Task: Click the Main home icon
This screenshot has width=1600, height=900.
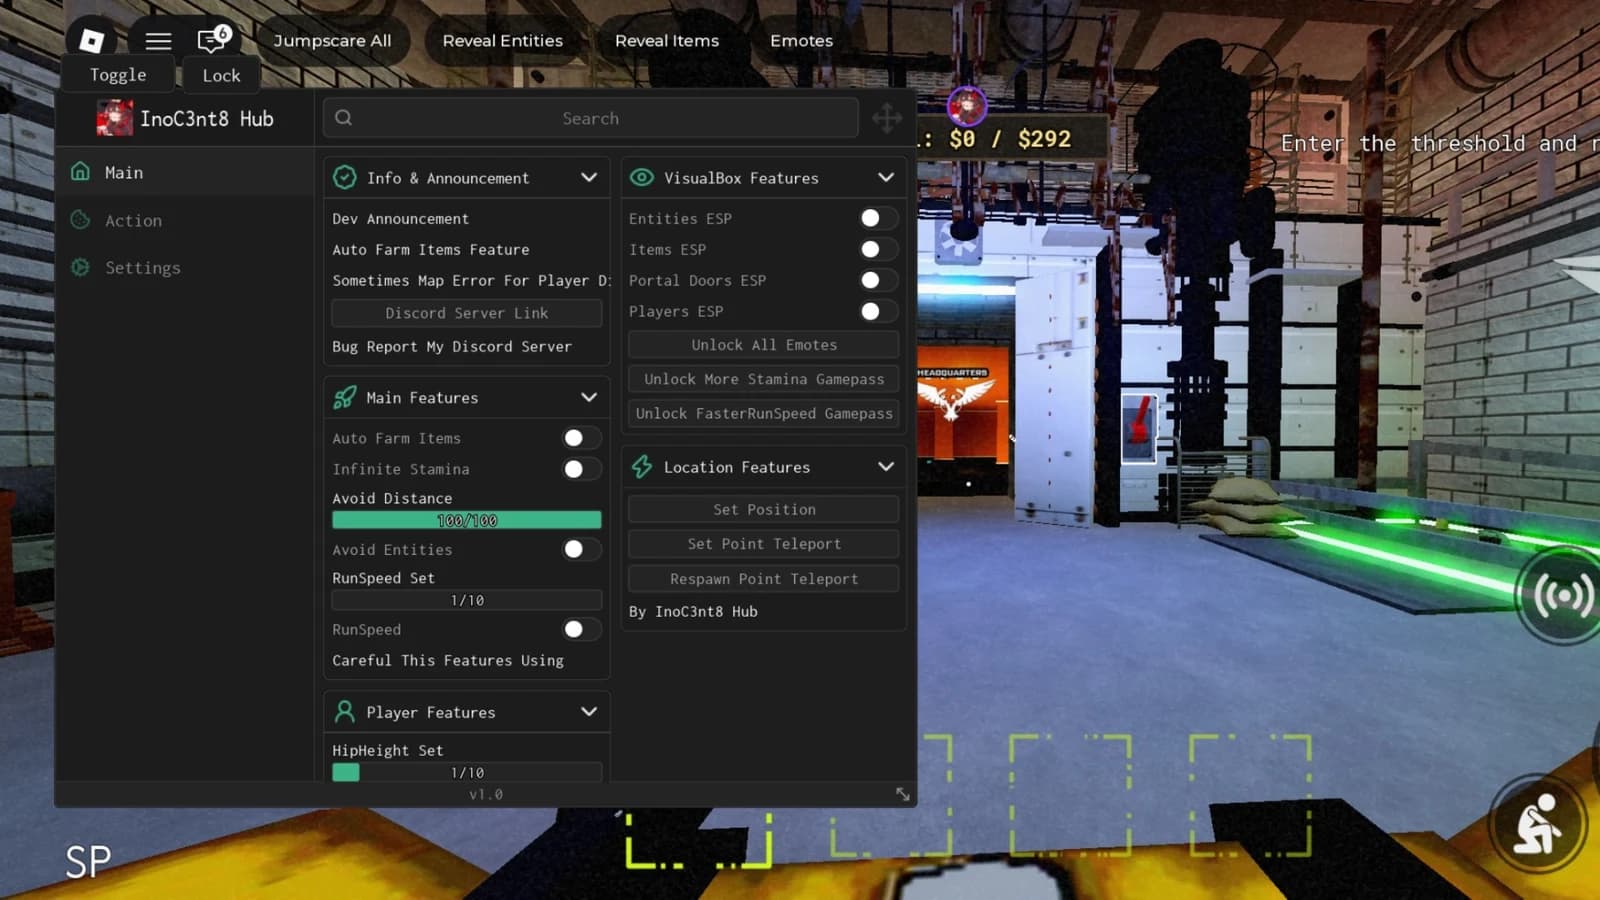Action: click(x=81, y=172)
